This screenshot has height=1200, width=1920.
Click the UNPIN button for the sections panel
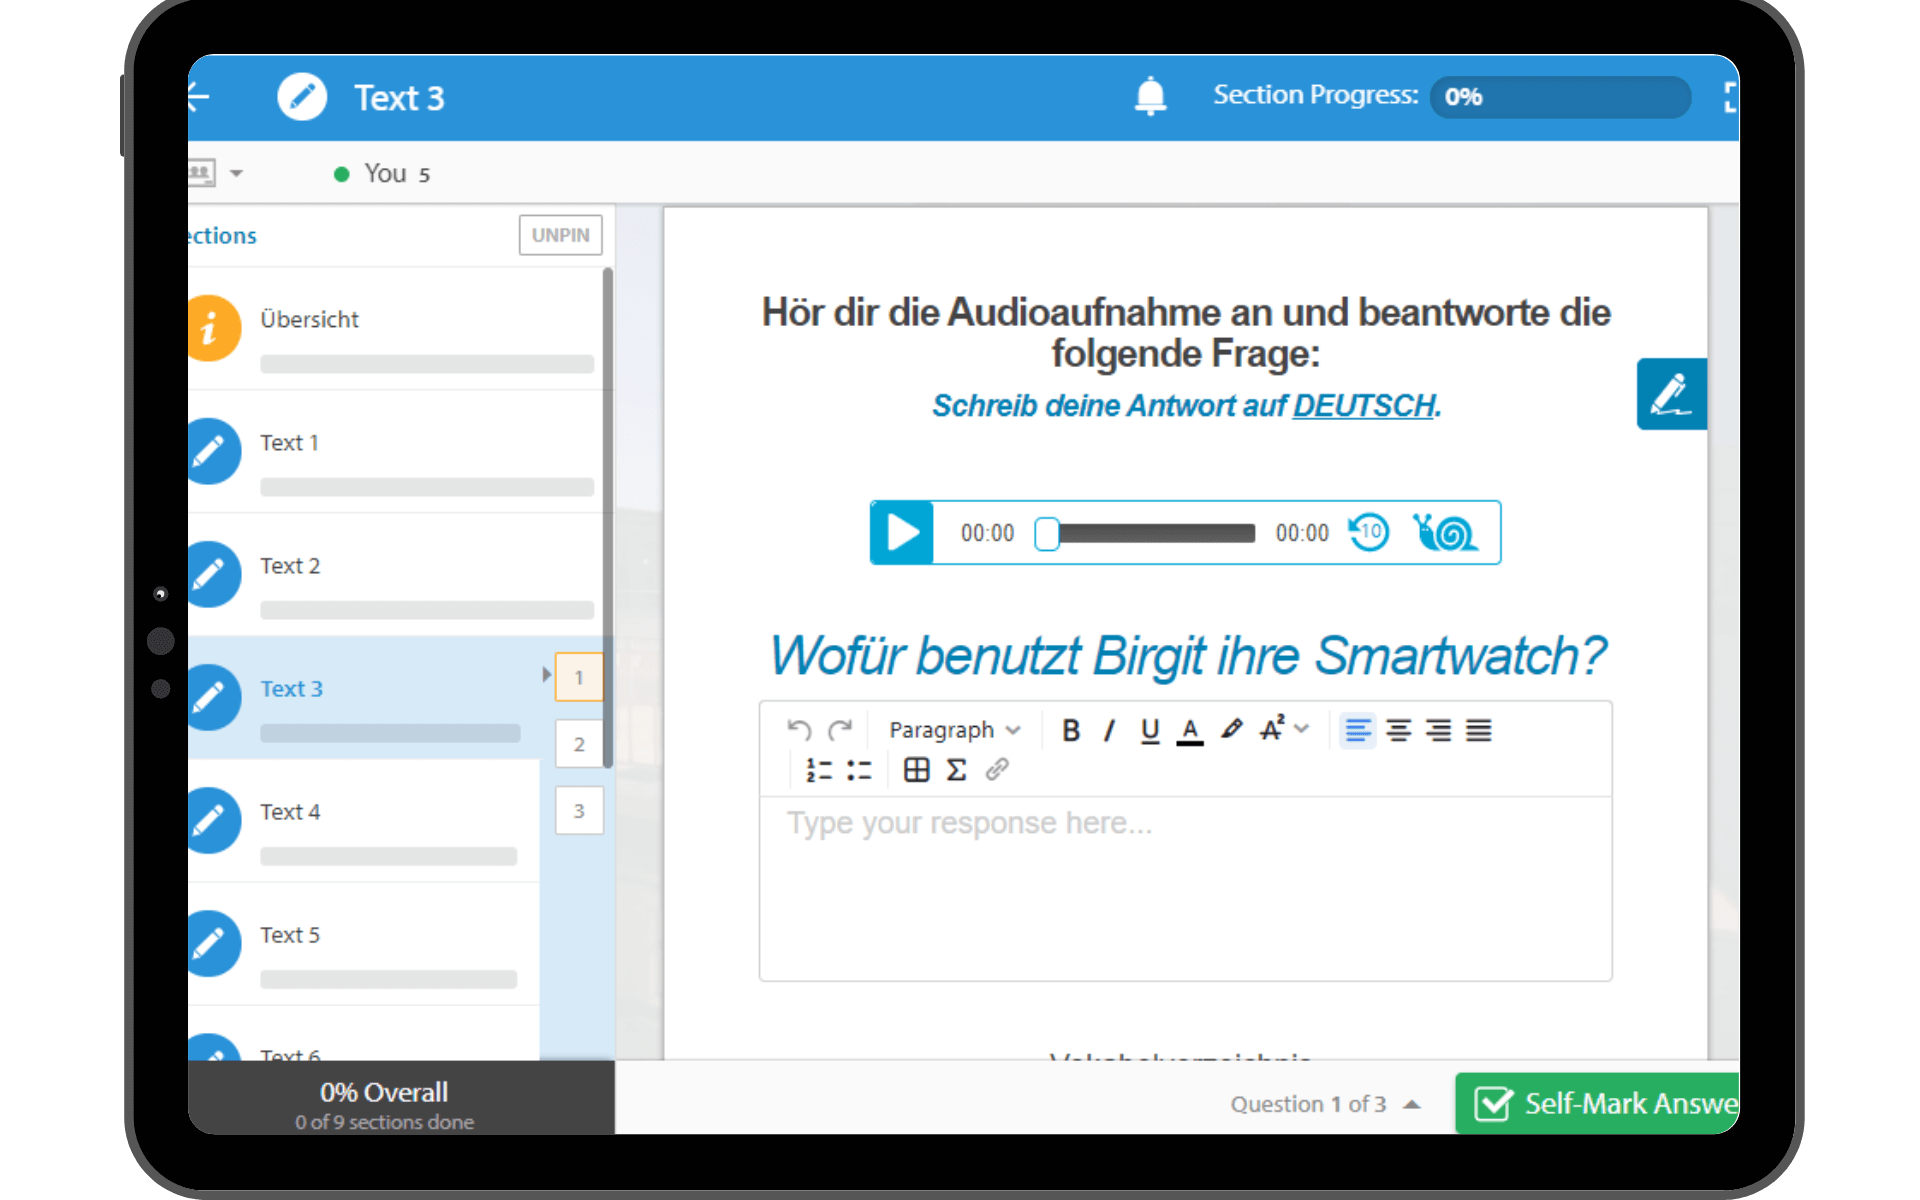[560, 234]
